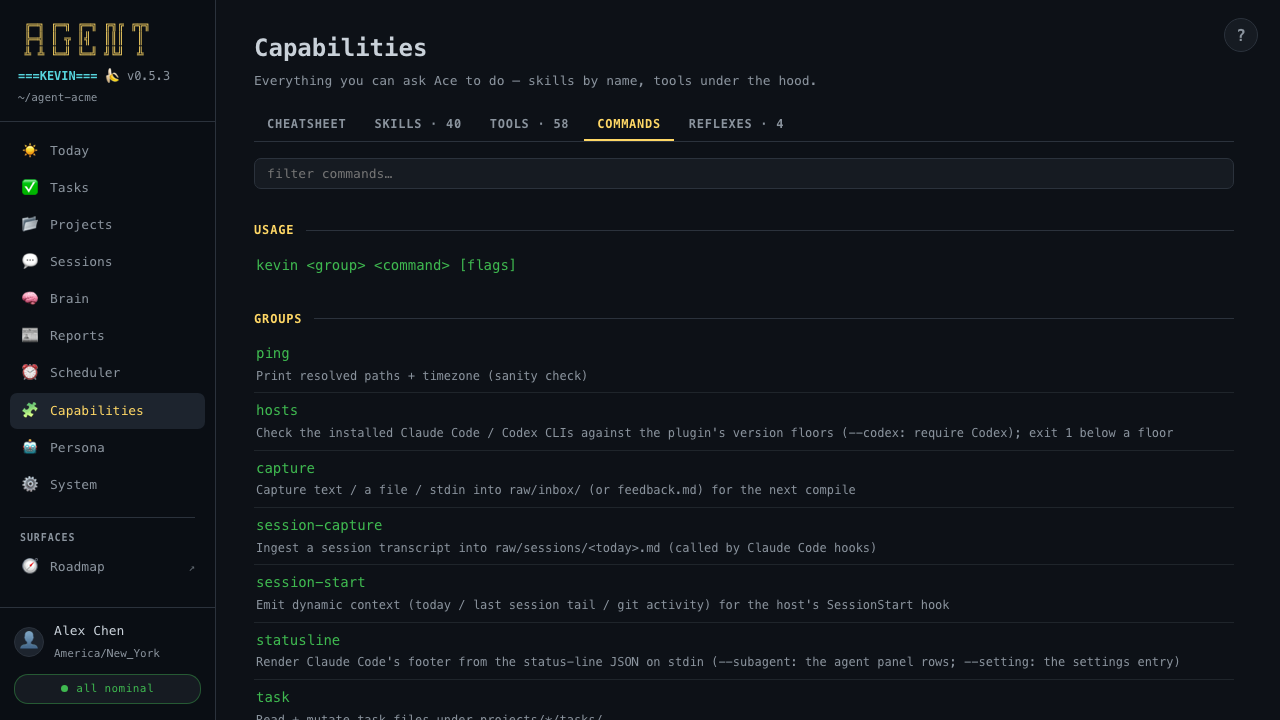Image resolution: width=1280 pixels, height=720 pixels.
Task: Click the Capabilities puzzle piece icon
Action: point(30,410)
